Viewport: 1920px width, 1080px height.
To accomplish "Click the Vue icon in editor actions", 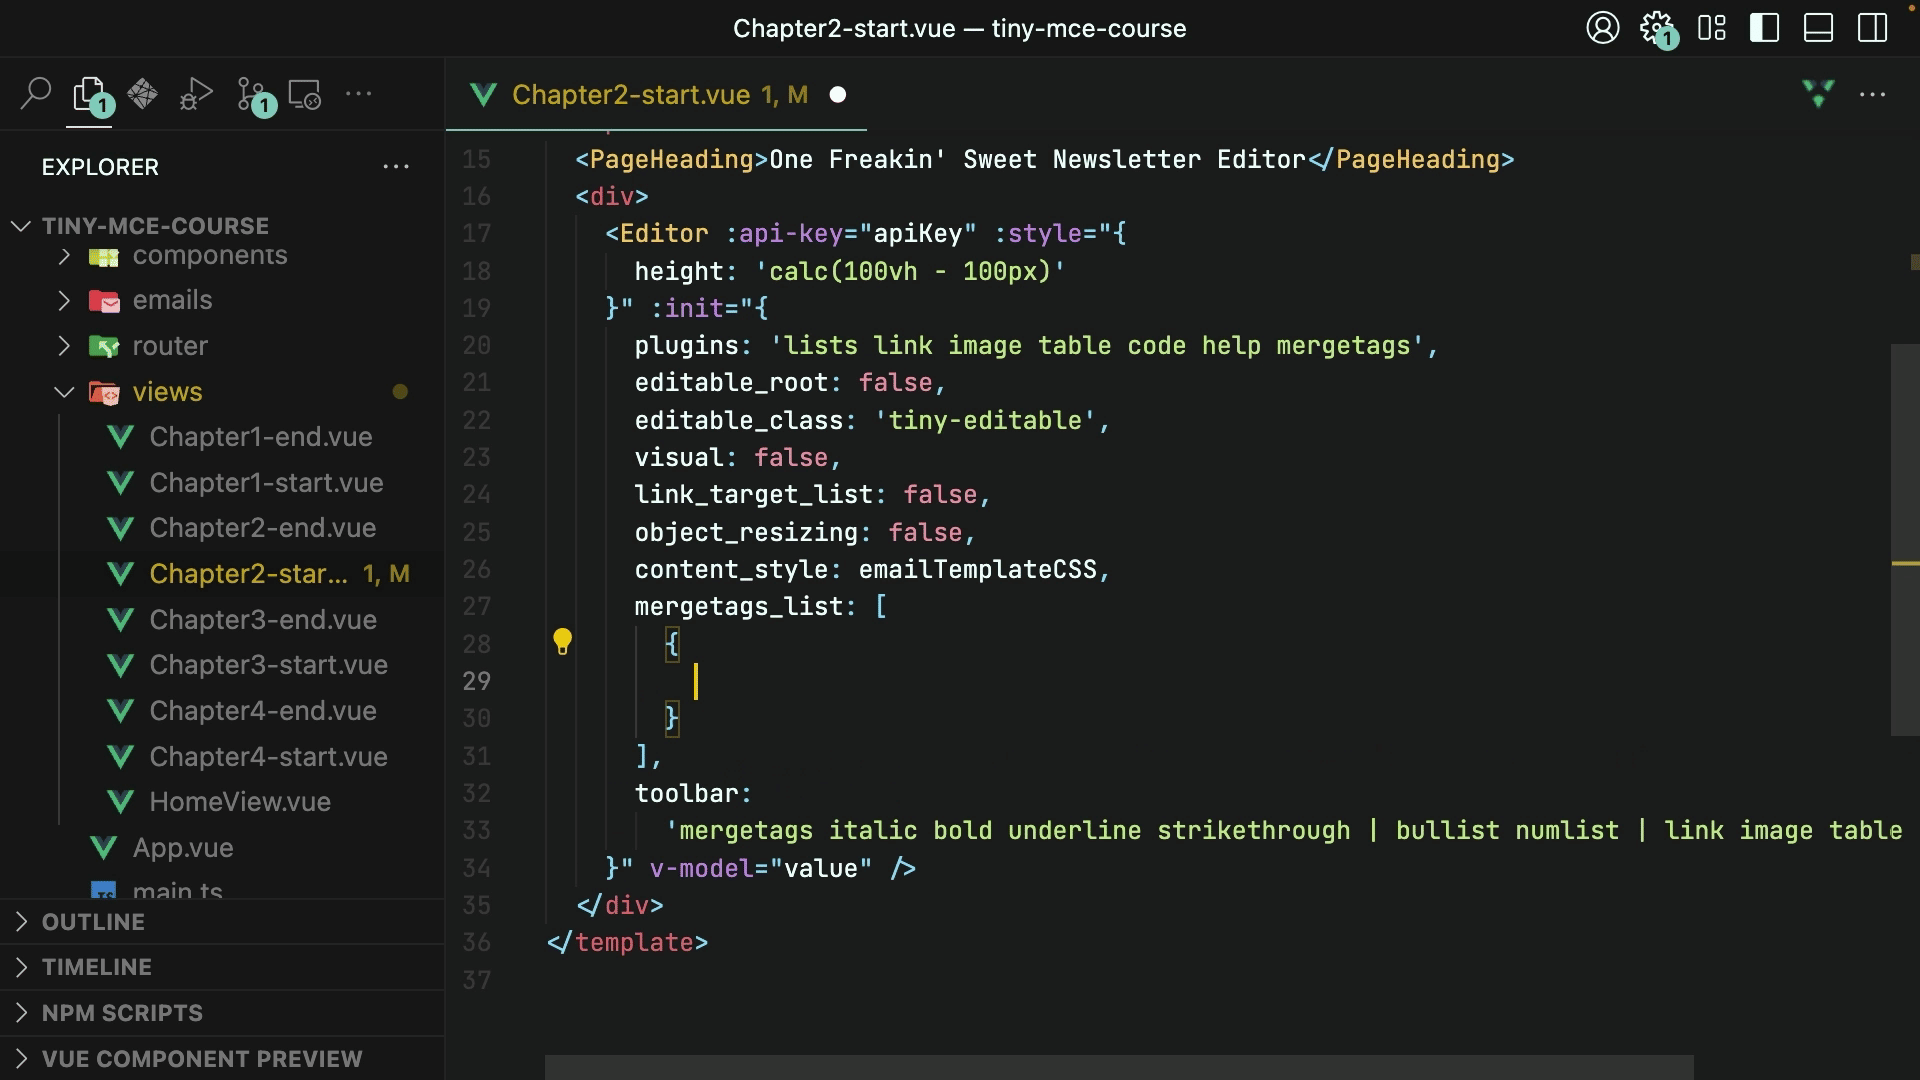I will pos(1818,94).
